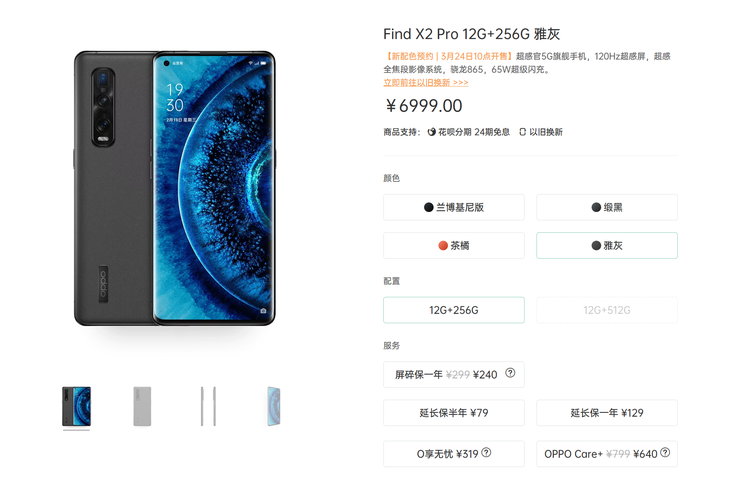Choose the 12G+512G configuration

(x=607, y=310)
